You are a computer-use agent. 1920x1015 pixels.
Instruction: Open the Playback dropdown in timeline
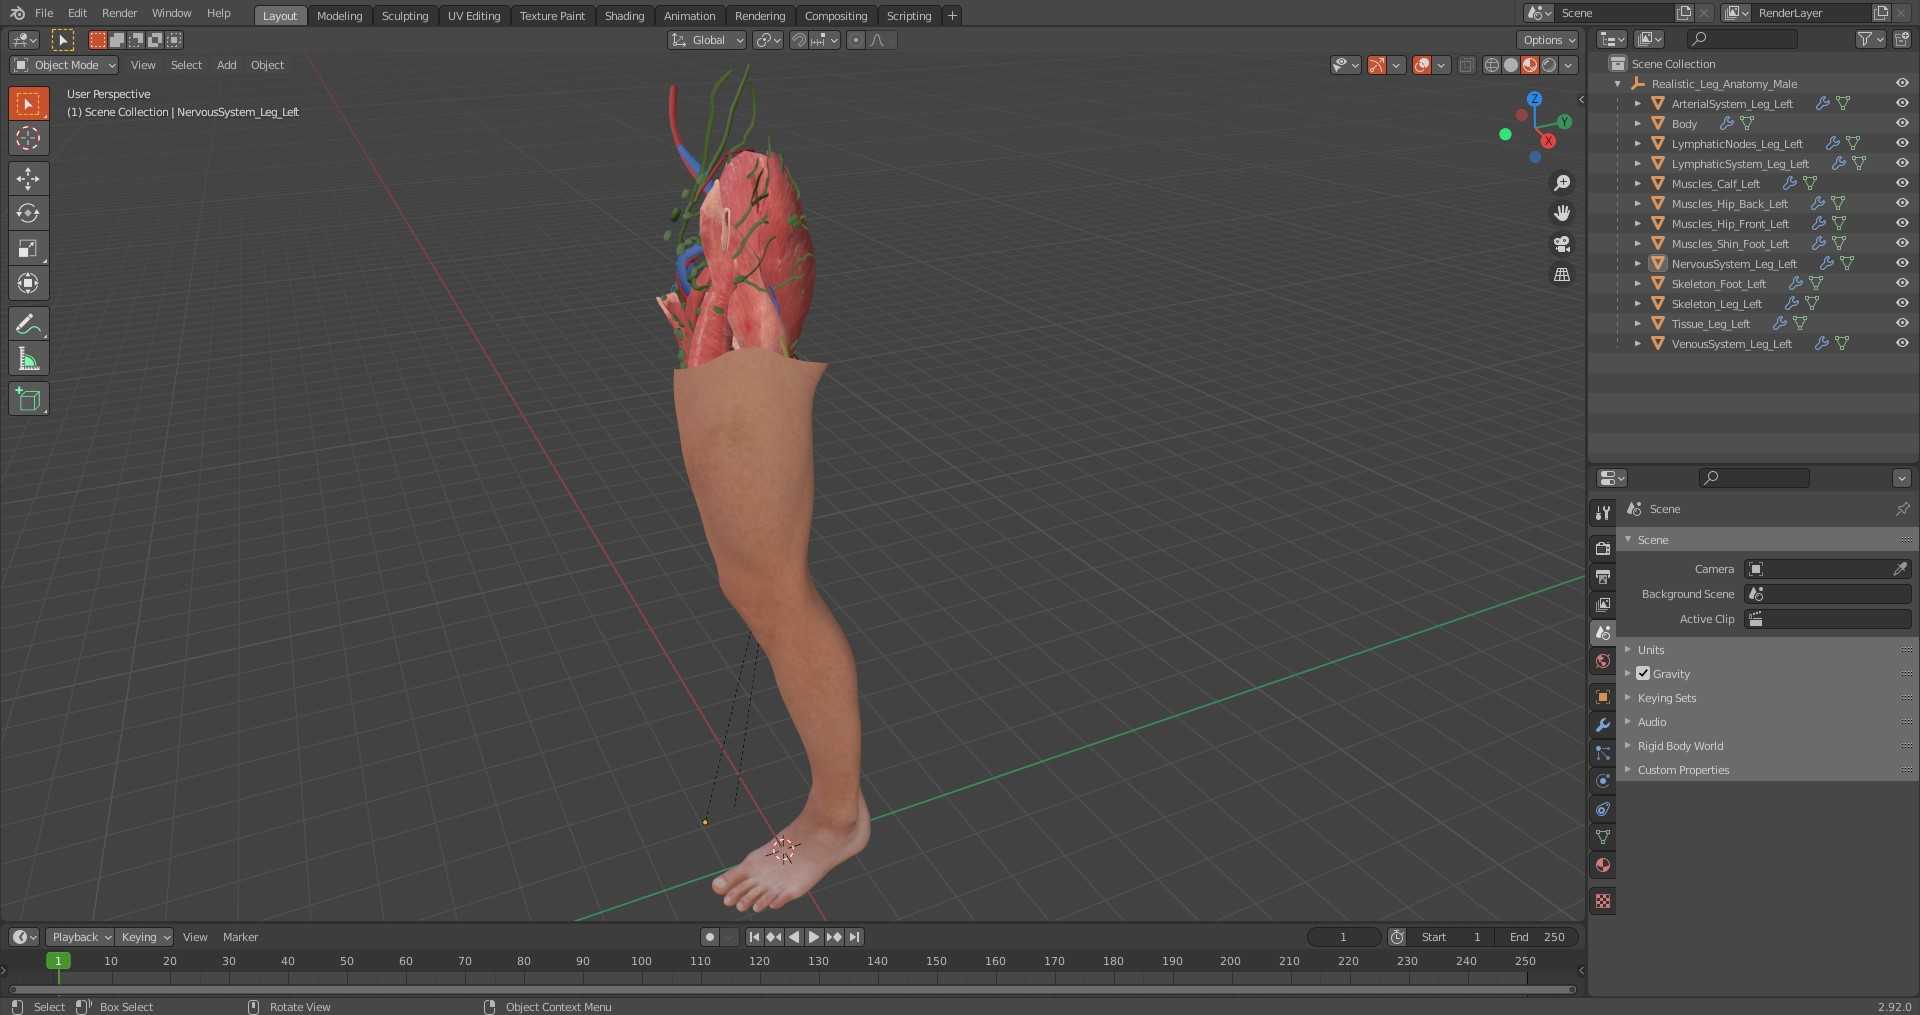click(x=80, y=937)
